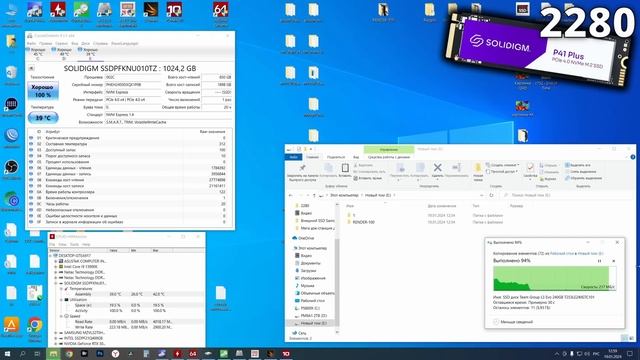Click the New folder icon in ribbon
This screenshot has height=360, width=640.
(478, 168)
